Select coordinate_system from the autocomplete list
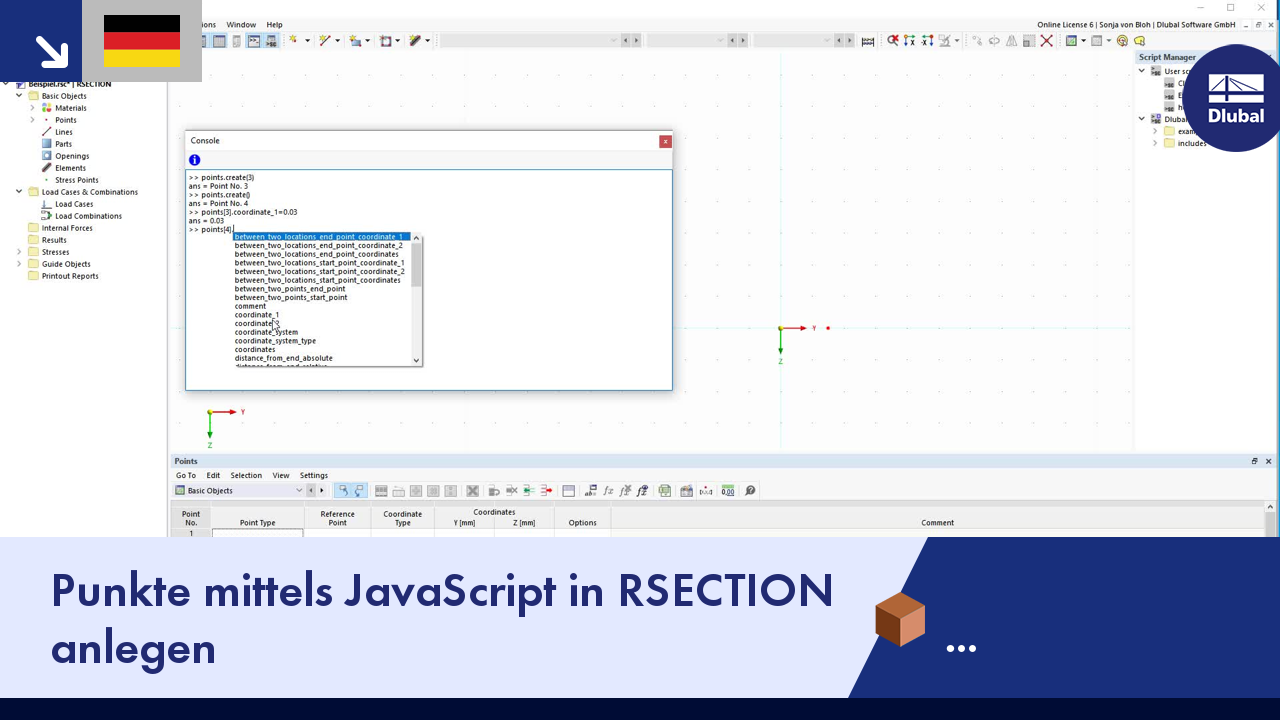Screen dimensions: 1280x720 266,332
